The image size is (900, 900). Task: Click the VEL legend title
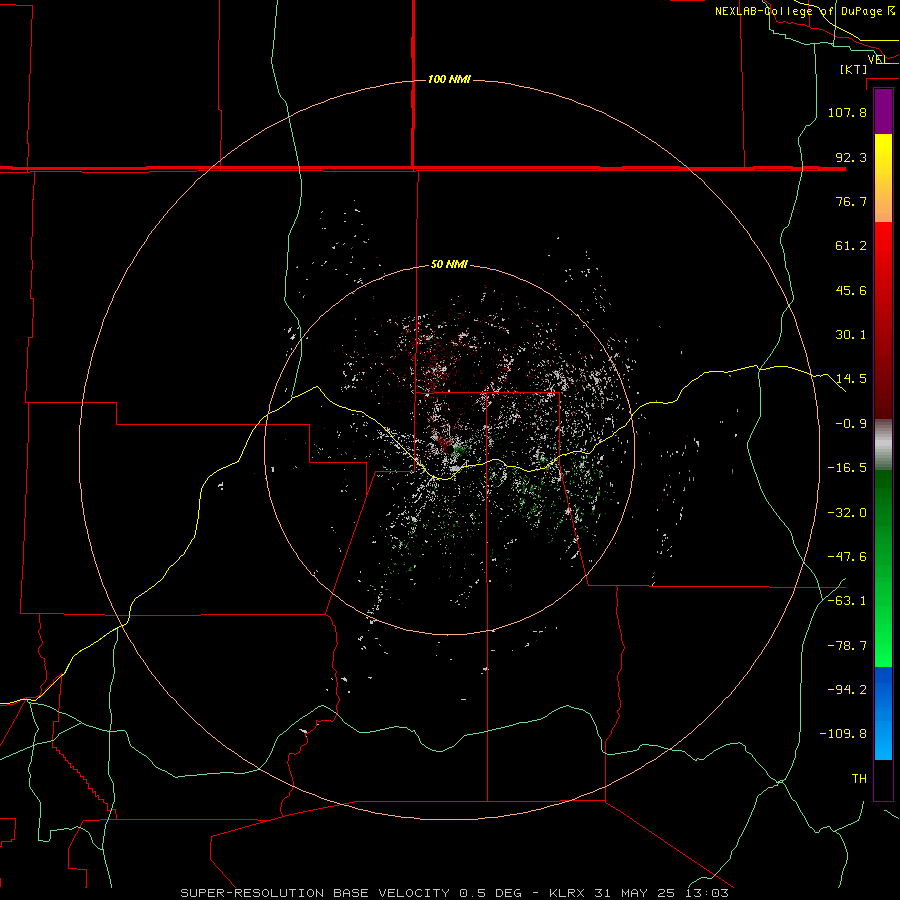click(x=877, y=59)
